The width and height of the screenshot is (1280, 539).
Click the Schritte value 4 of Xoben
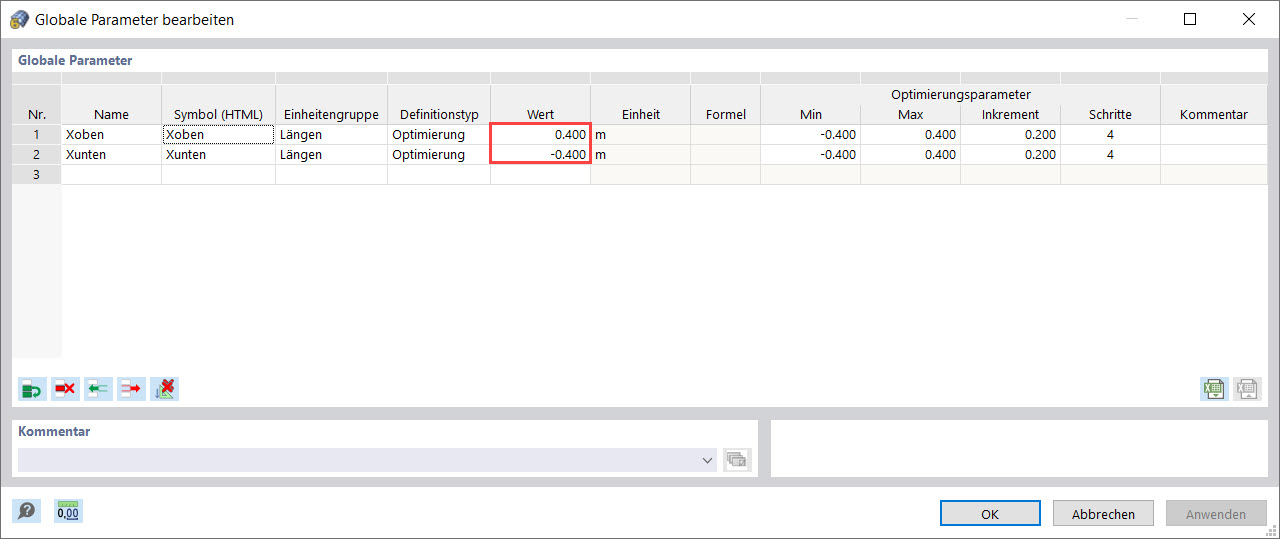1110,134
